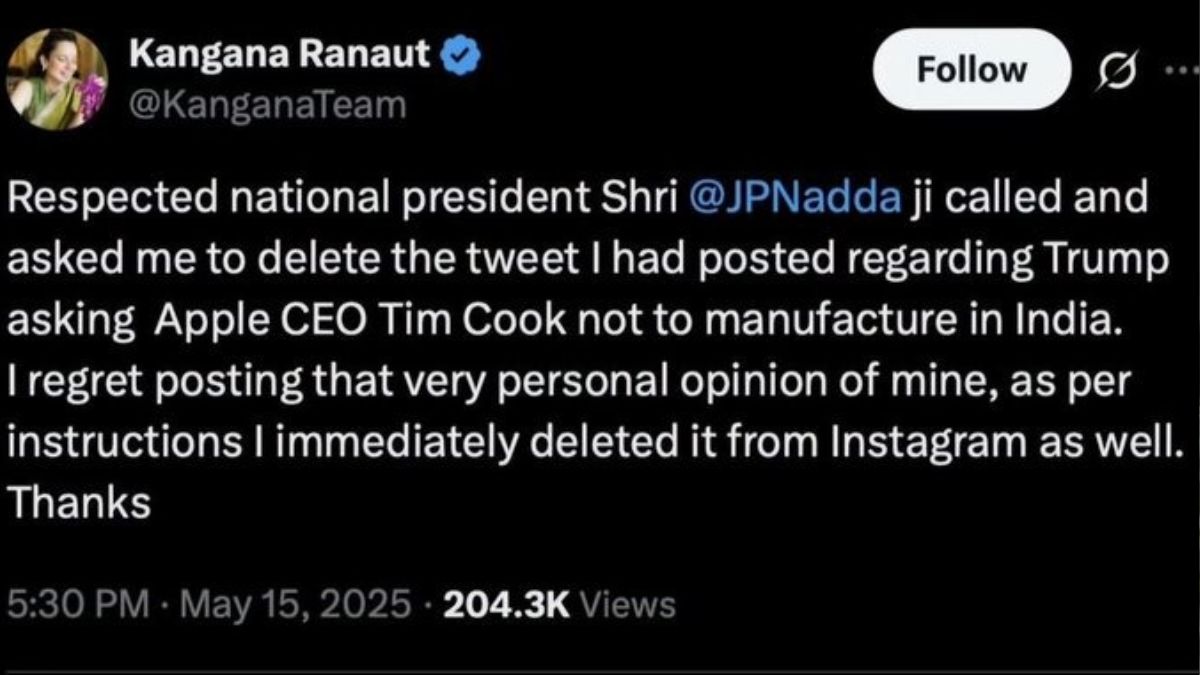The width and height of the screenshot is (1200, 675).
Task: Open the Grok slashed-circle icon
Action: click(1114, 72)
